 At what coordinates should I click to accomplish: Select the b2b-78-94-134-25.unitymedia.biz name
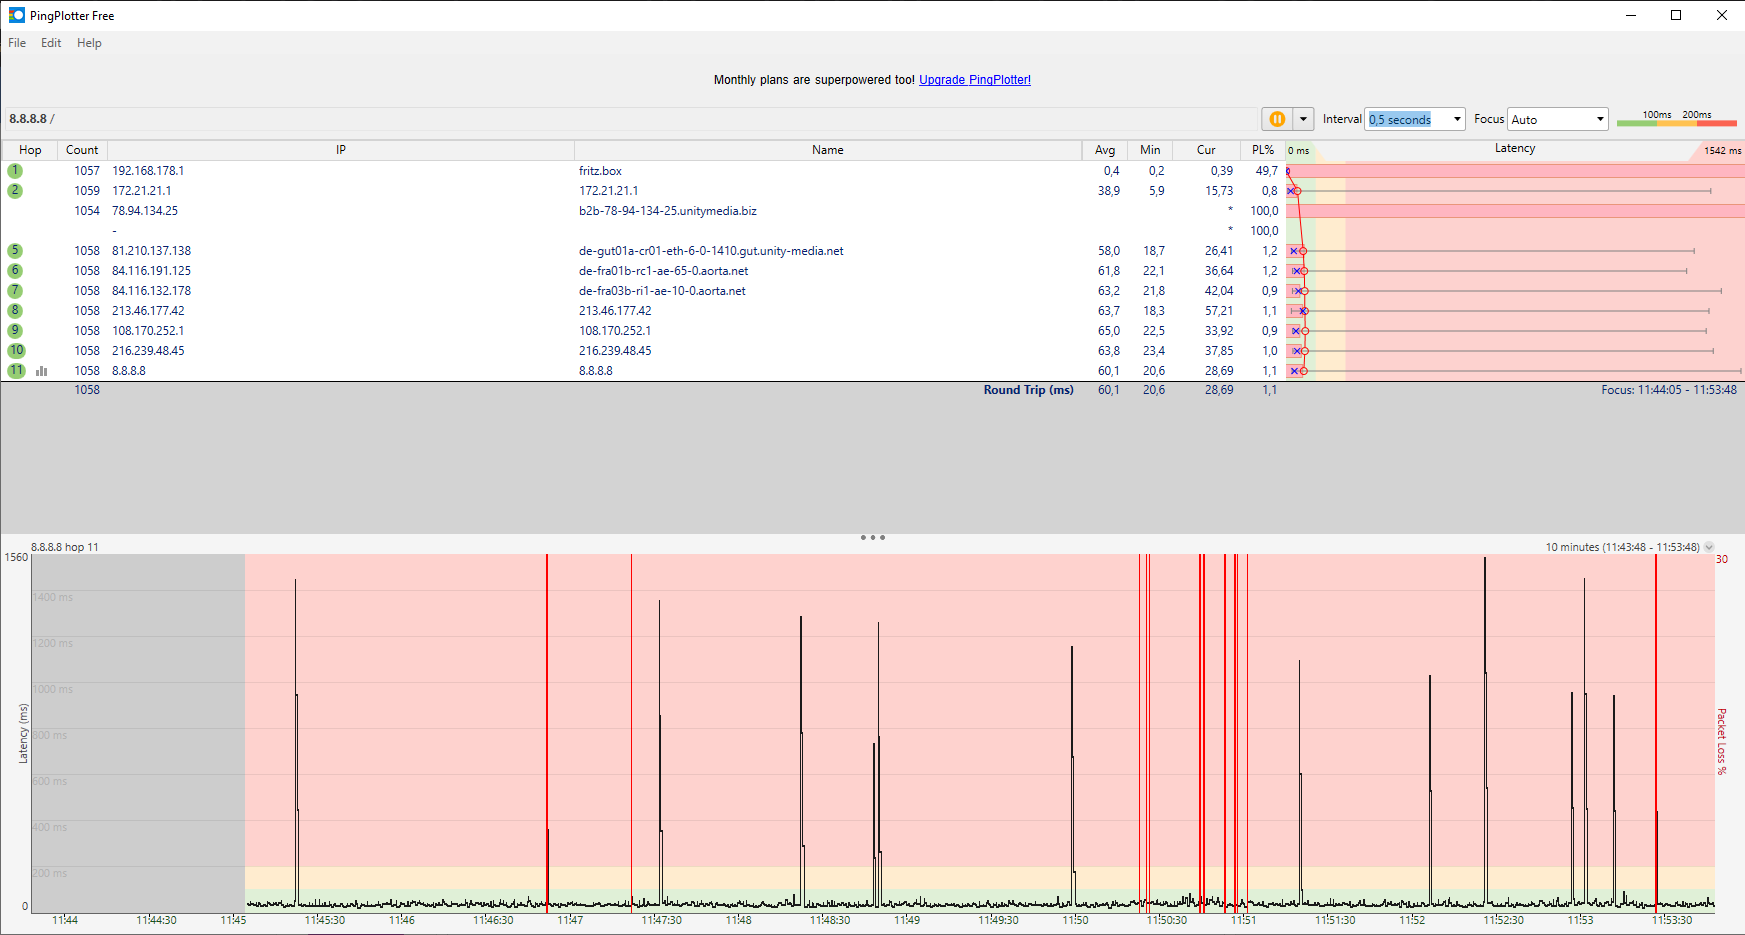coord(668,211)
